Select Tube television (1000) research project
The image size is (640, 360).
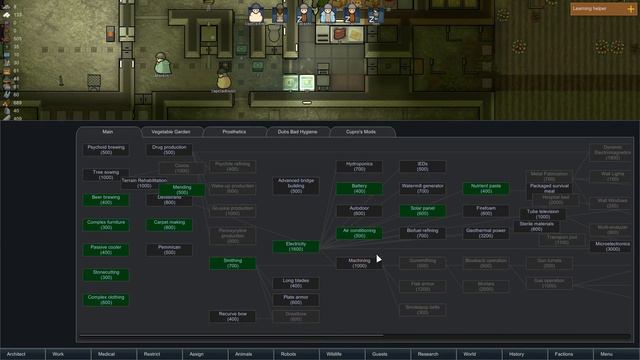pos(543,214)
